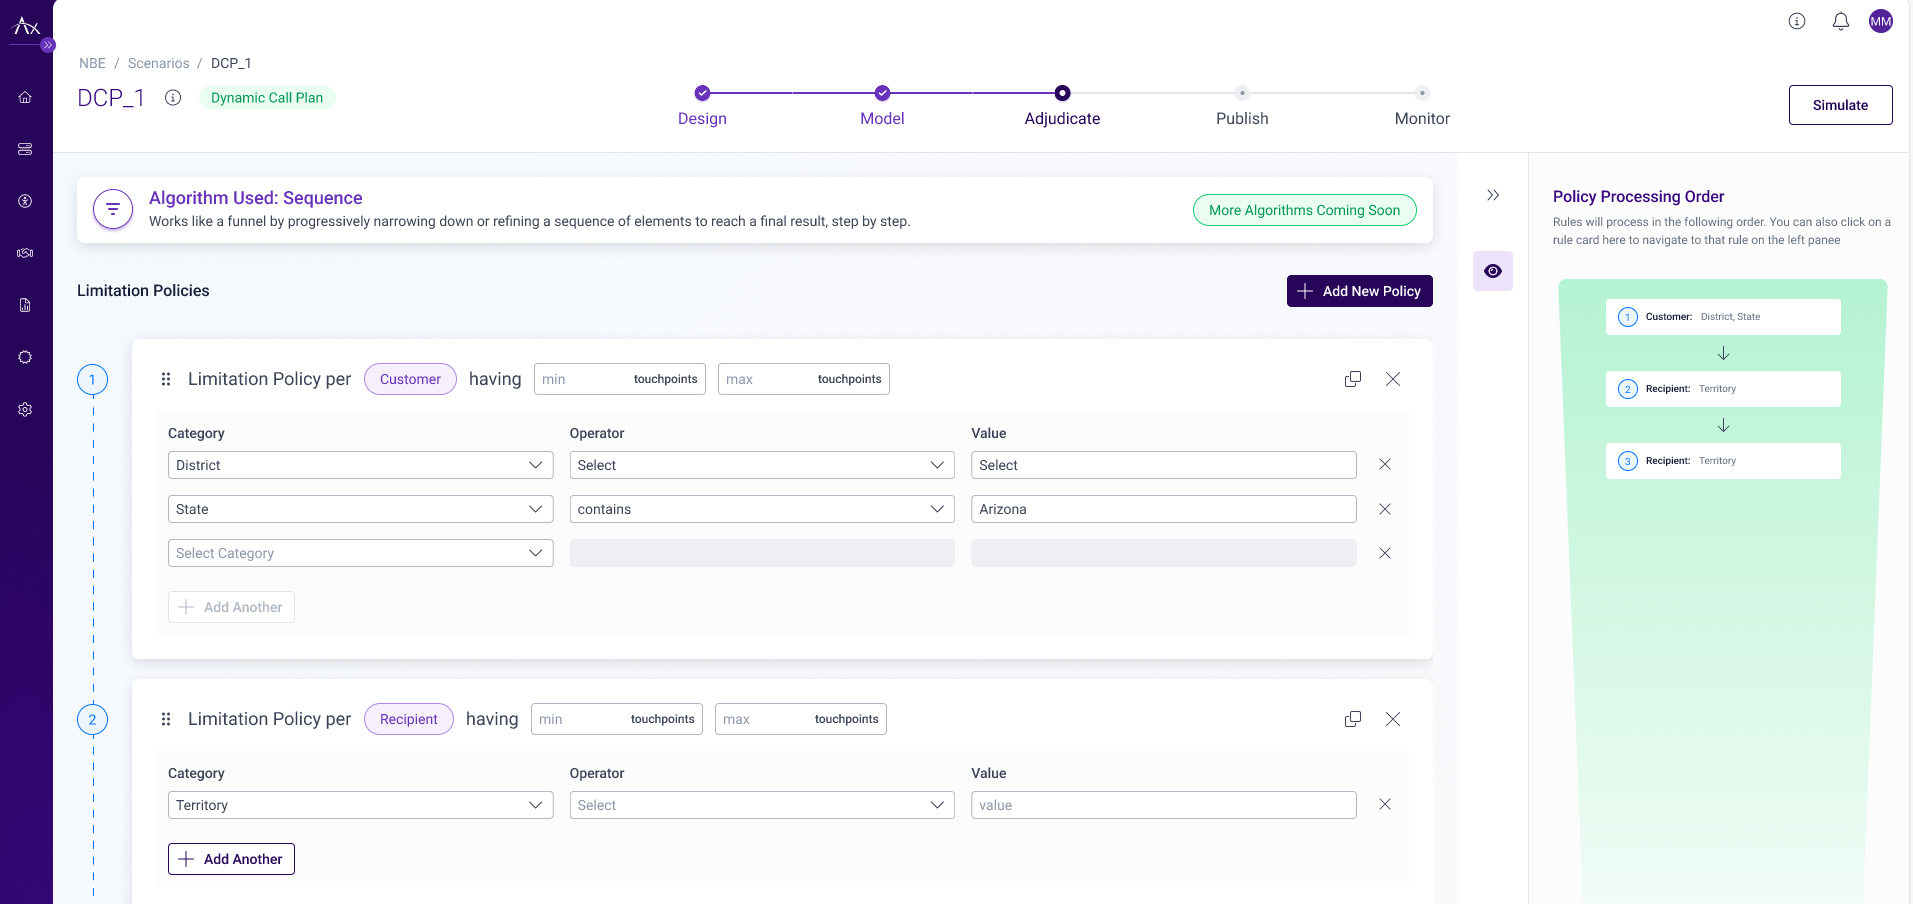This screenshot has height=904, width=1913.
Task: Collapse the panel using the double-chevron arrows
Action: (1492, 195)
